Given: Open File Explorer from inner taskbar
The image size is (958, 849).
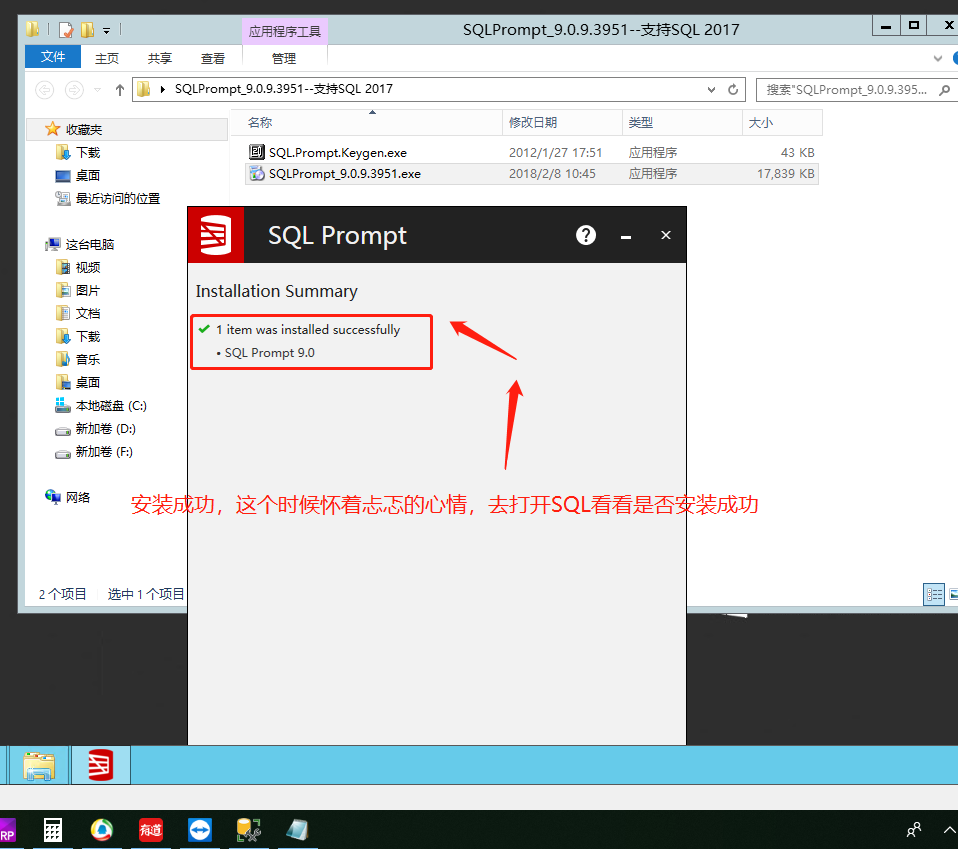Looking at the screenshot, I should [x=39, y=765].
